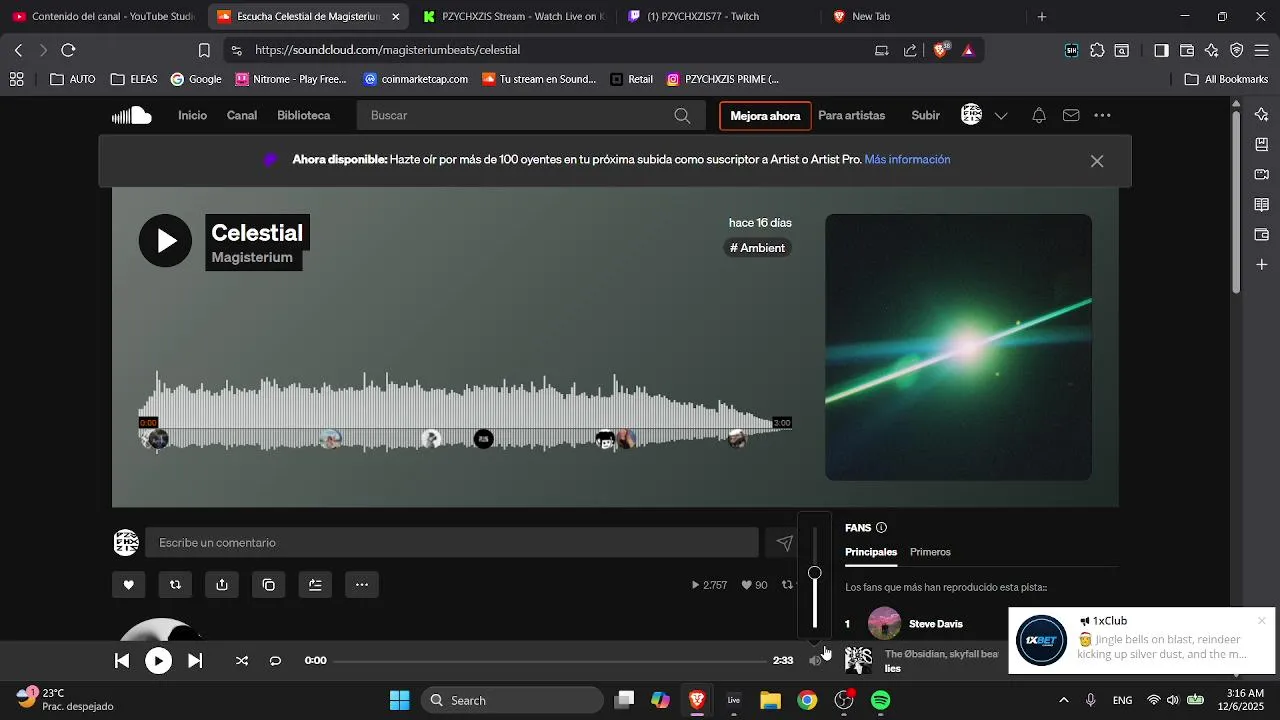Show hidden system tray icons chevron

[1063, 700]
